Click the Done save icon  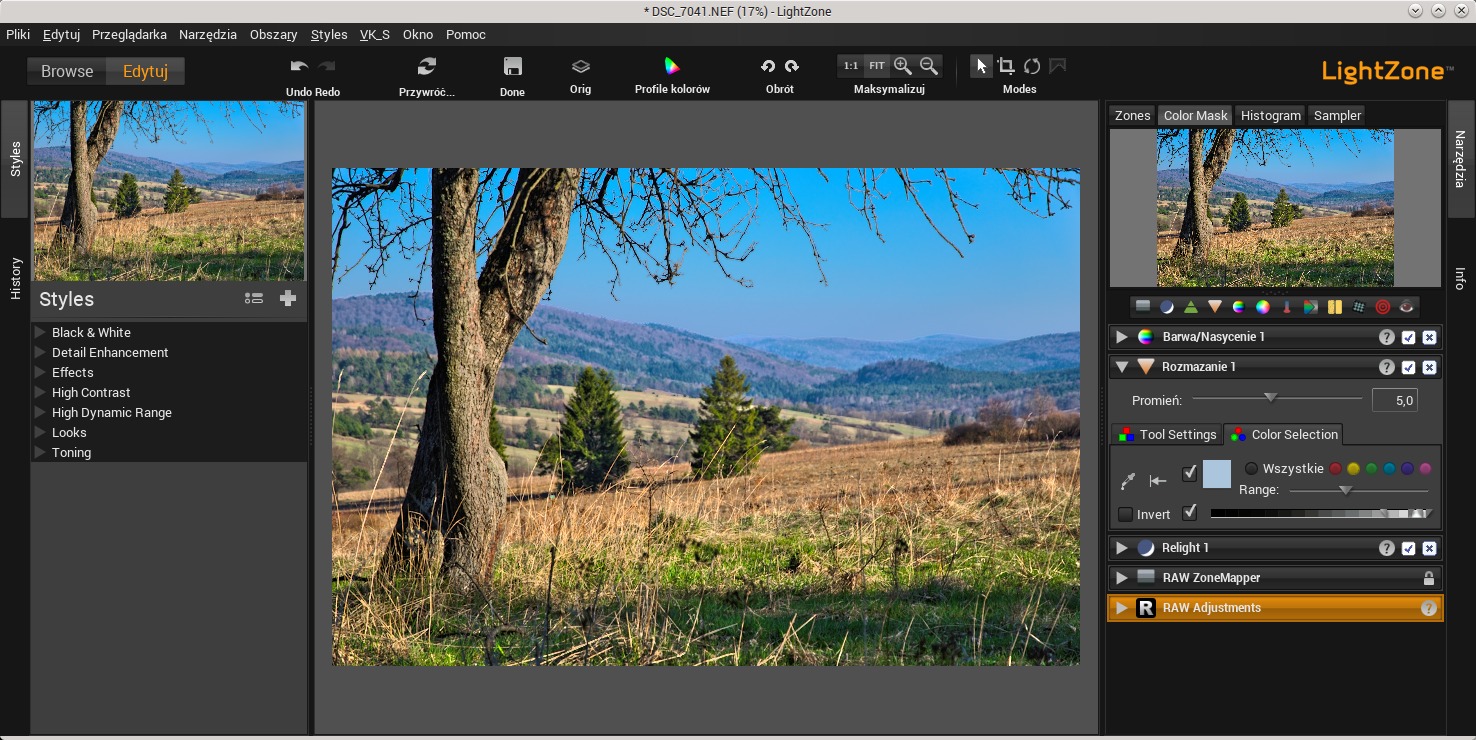(512, 66)
